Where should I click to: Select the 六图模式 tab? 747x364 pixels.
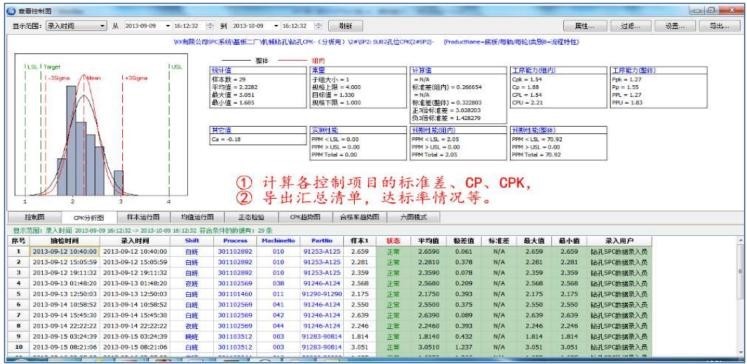pyautogui.click(x=414, y=217)
